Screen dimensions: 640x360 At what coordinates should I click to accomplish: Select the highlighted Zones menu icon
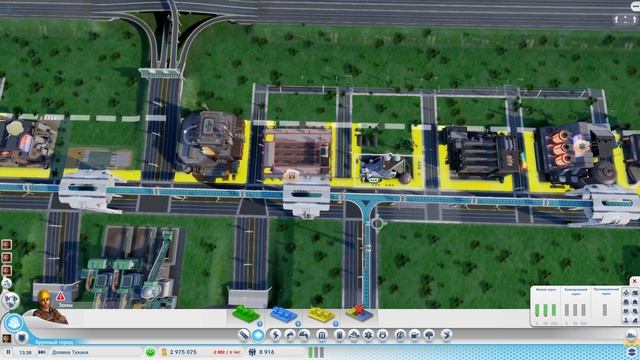pyautogui.click(x=258, y=336)
